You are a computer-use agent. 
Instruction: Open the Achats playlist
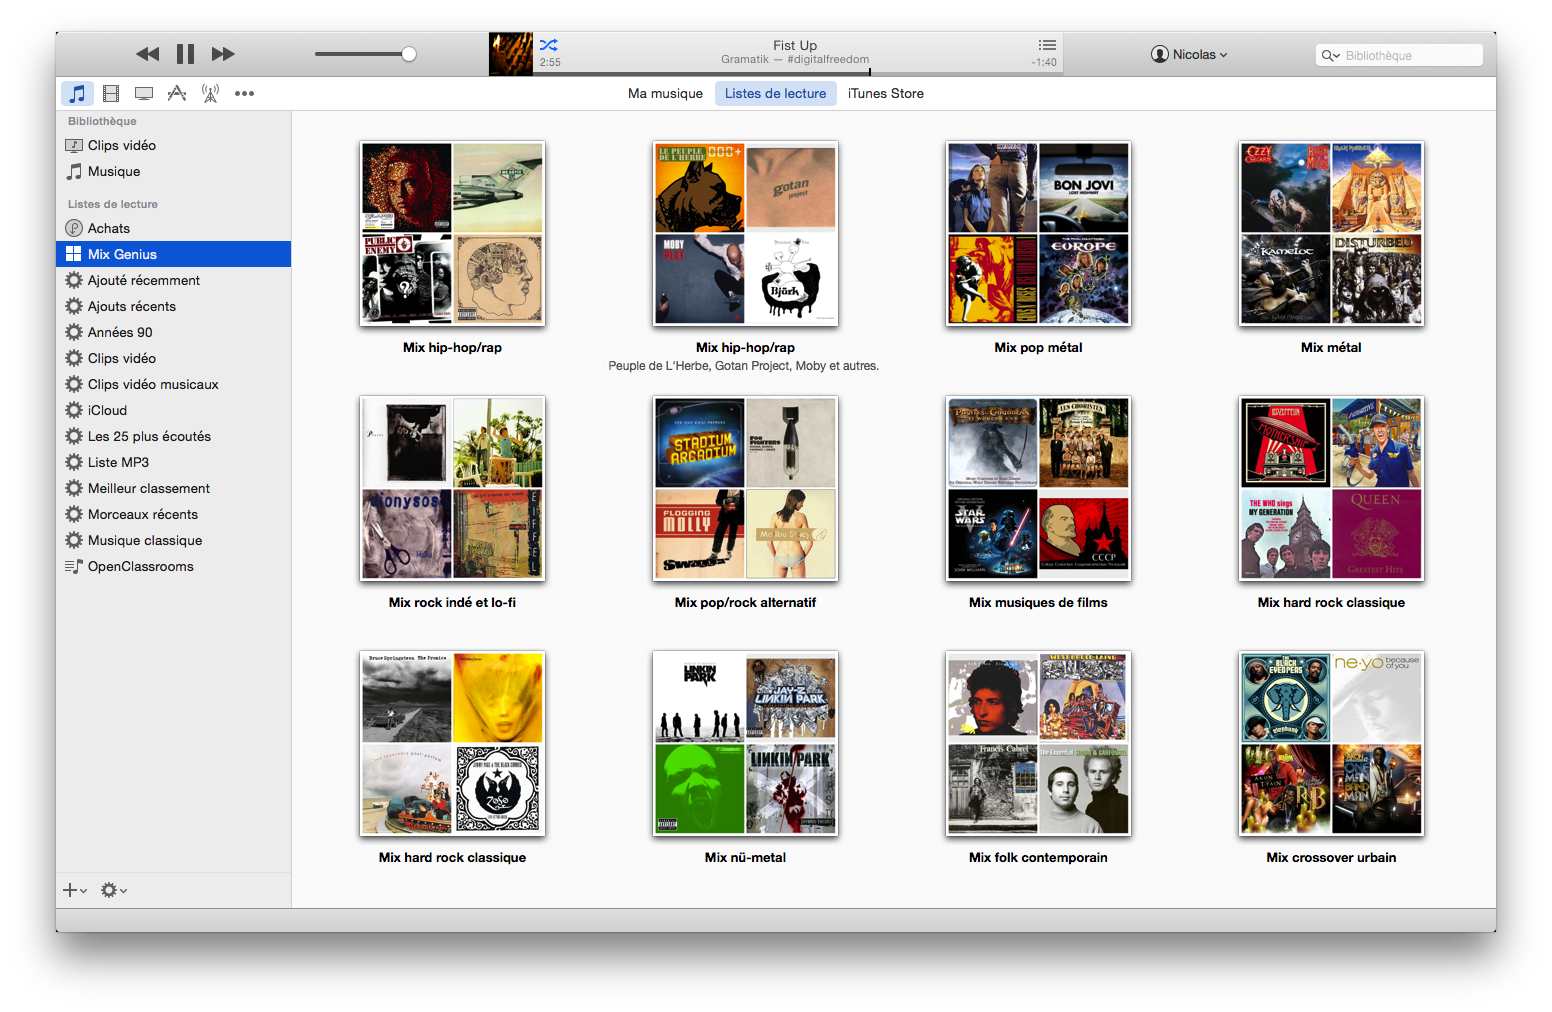(x=174, y=228)
